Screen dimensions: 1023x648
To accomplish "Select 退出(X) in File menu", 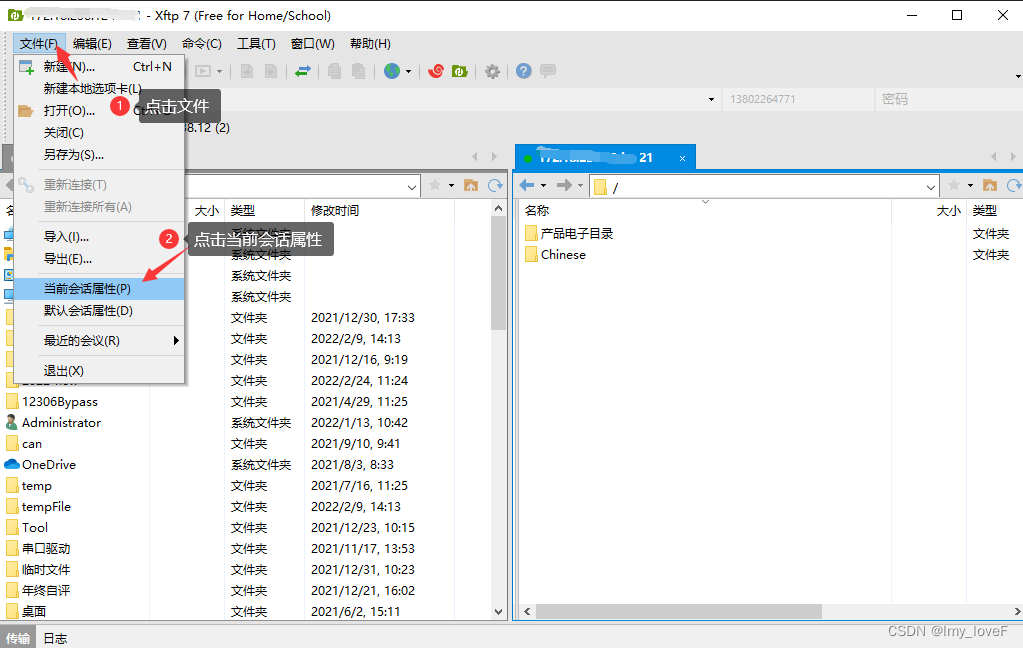I will 99,371.
